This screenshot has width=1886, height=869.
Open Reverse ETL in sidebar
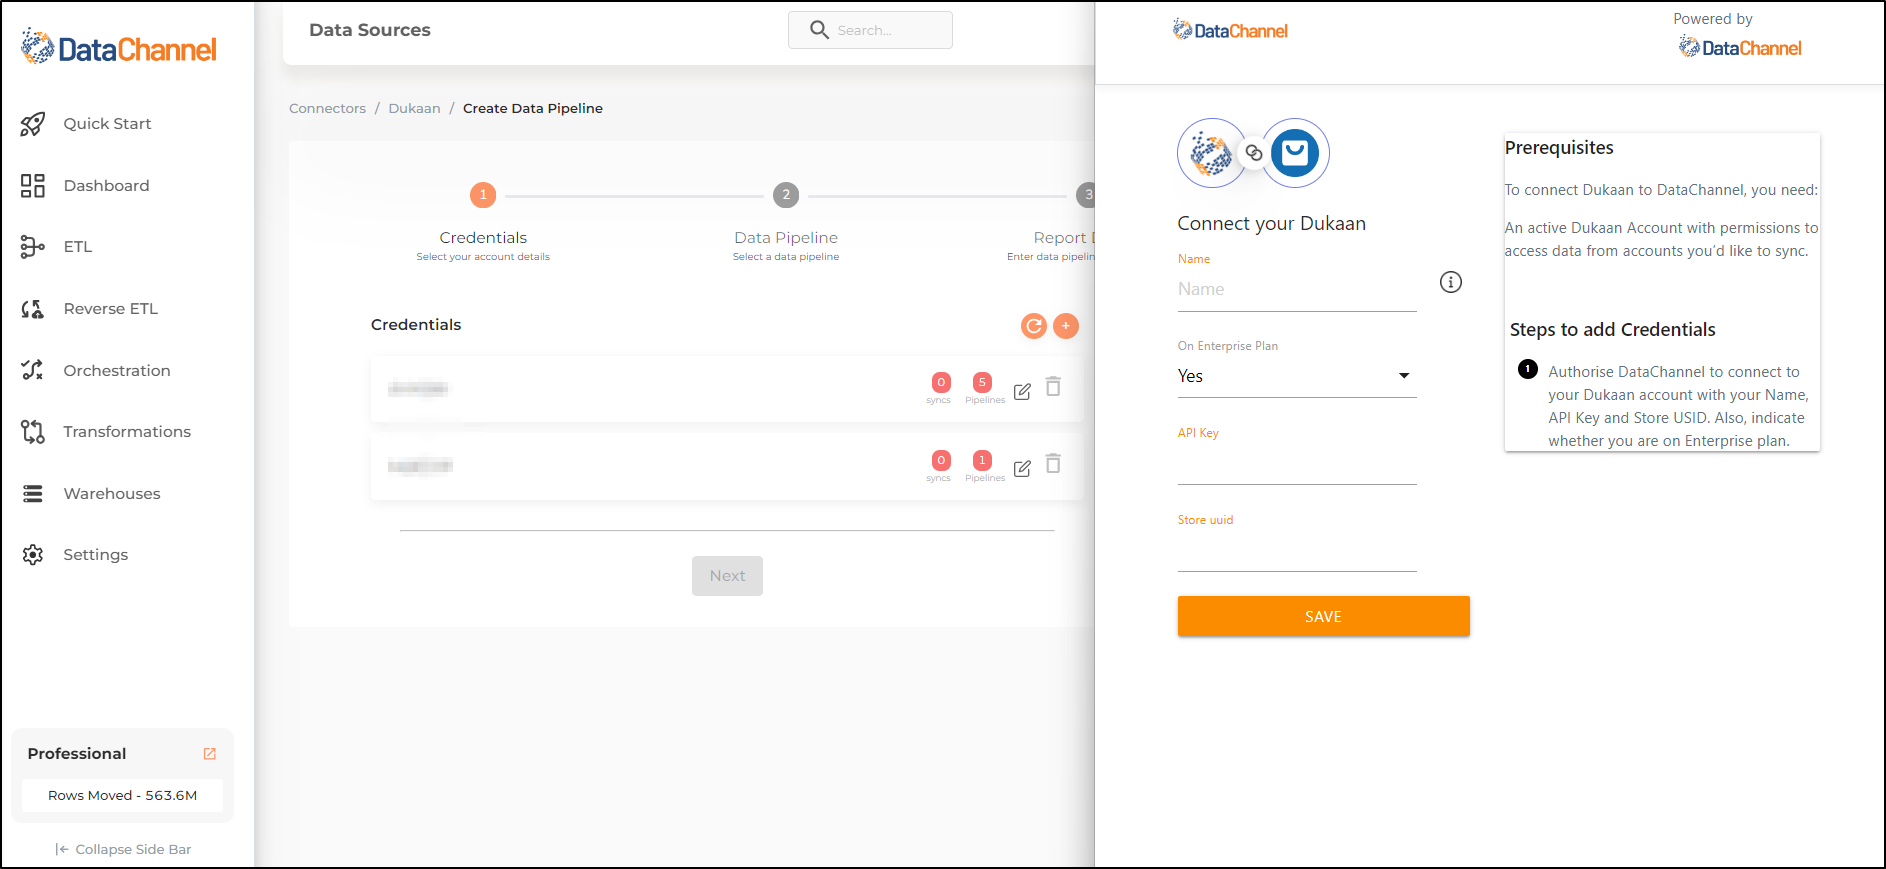tap(110, 309)
